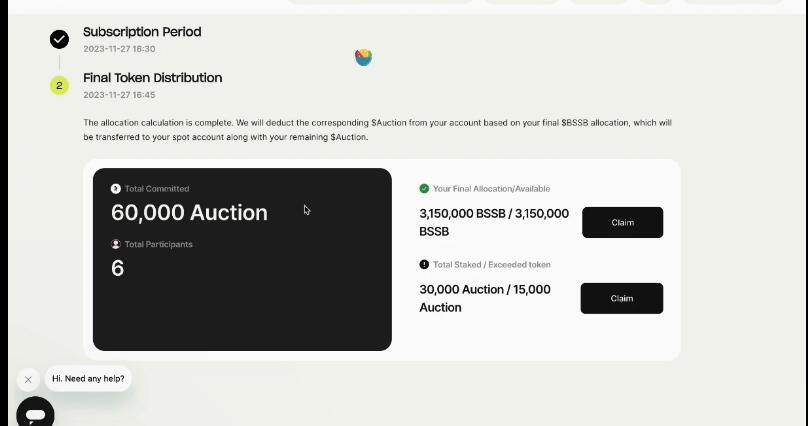
Task: Dismiss the help message with the X
Action: pyautogui.click(x=28, y=380)
